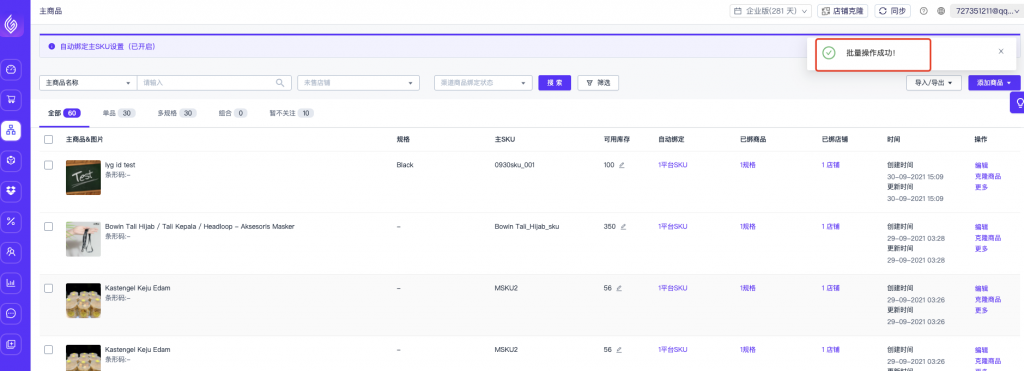Click the 主SKU column header
The image size is (1024, 371).
click(505, 139)
